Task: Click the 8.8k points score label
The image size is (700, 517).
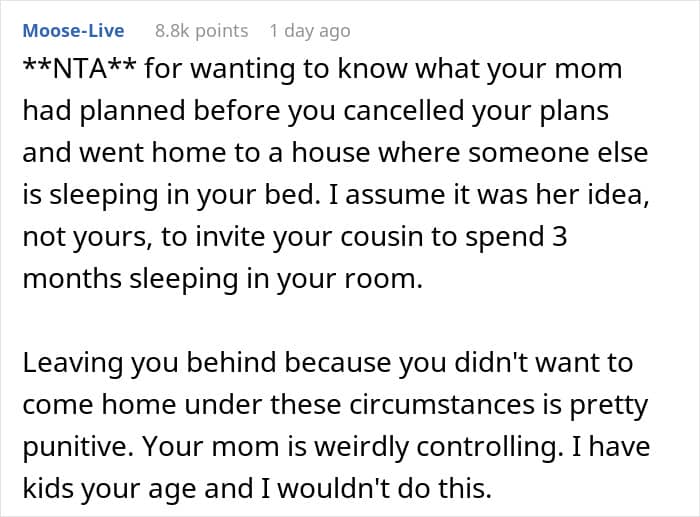Action: point(201,31)
